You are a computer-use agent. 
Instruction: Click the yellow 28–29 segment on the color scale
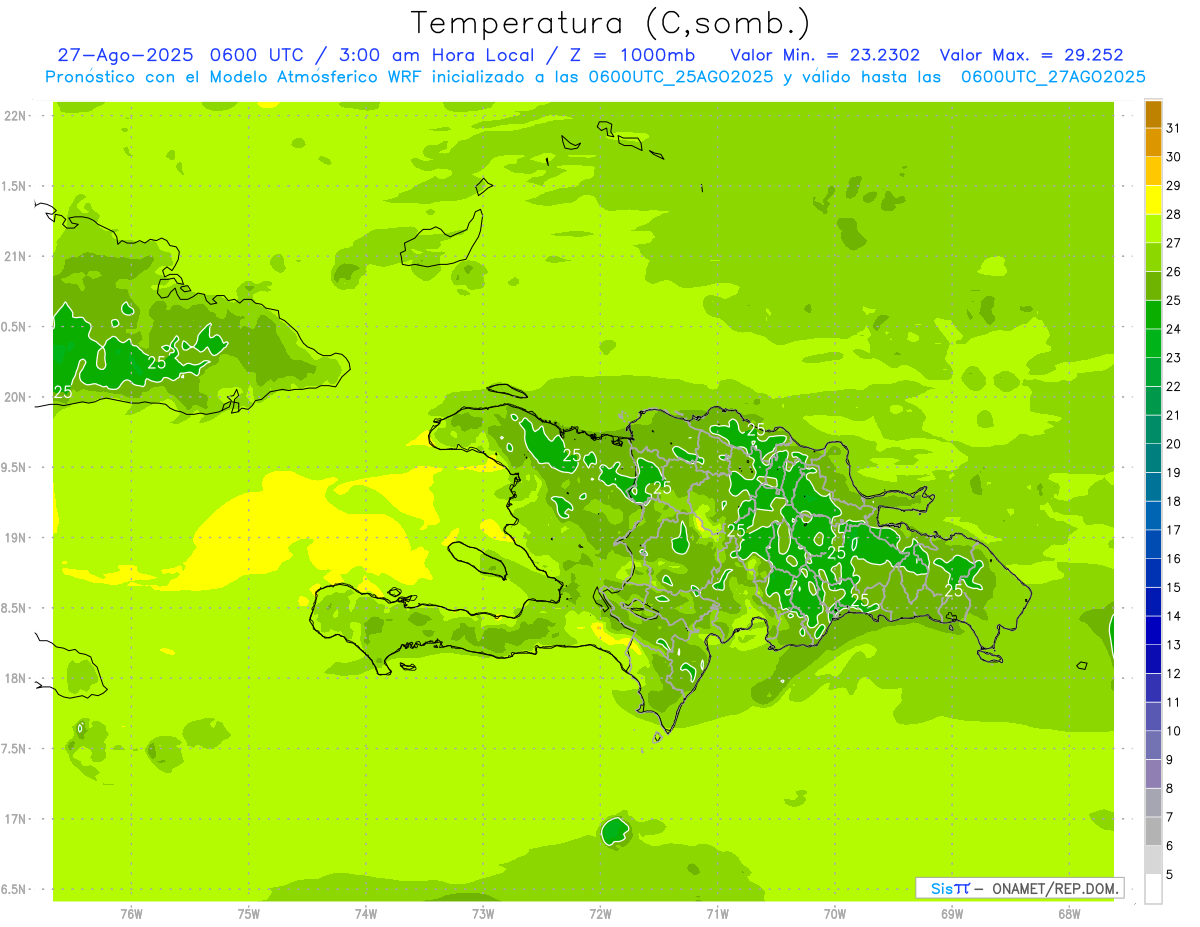1153,200
